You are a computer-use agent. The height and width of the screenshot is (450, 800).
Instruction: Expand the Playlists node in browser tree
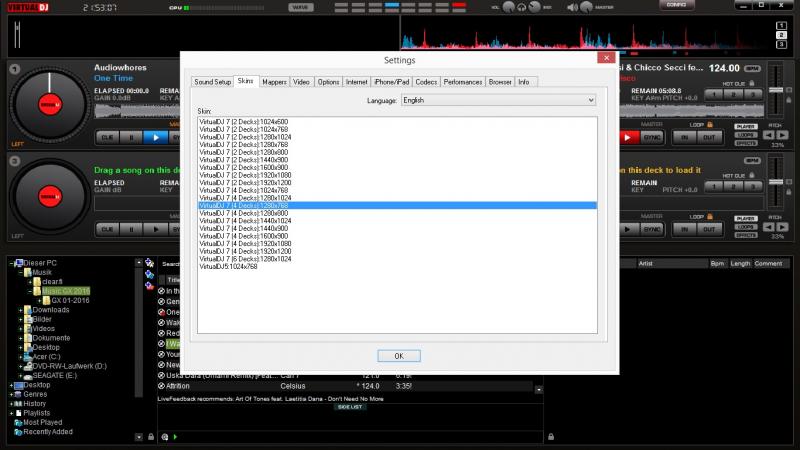[x=13, y=413]
